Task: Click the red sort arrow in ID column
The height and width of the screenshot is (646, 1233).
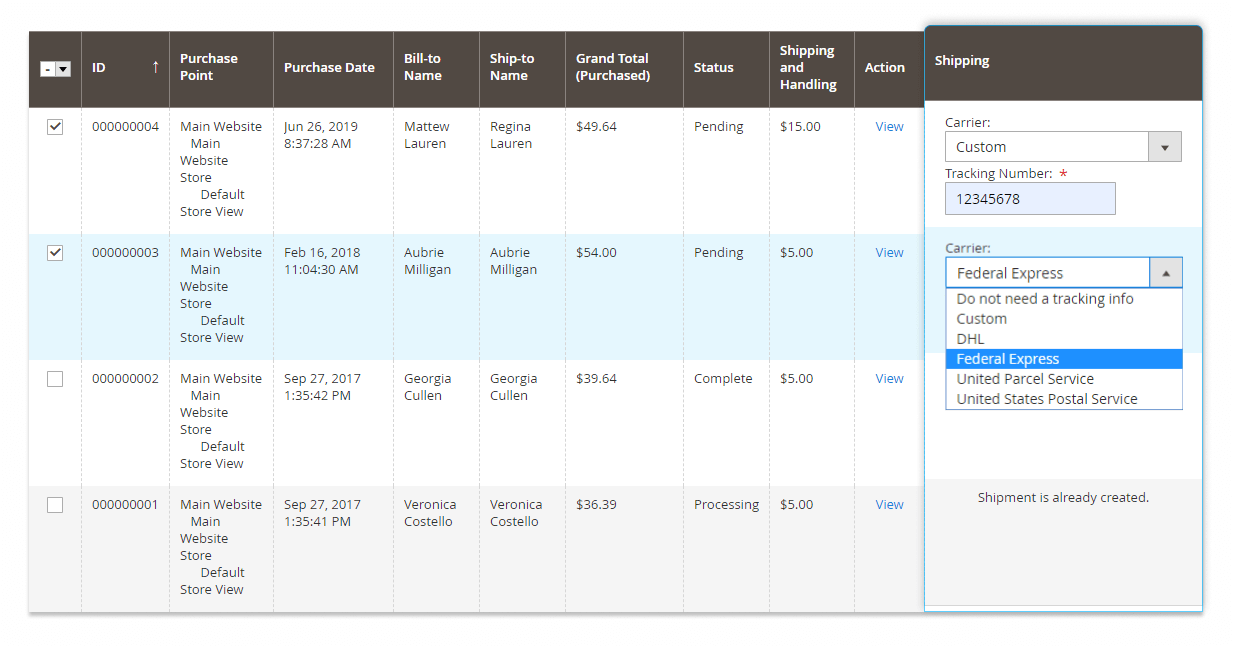Action: pos(155,68)
